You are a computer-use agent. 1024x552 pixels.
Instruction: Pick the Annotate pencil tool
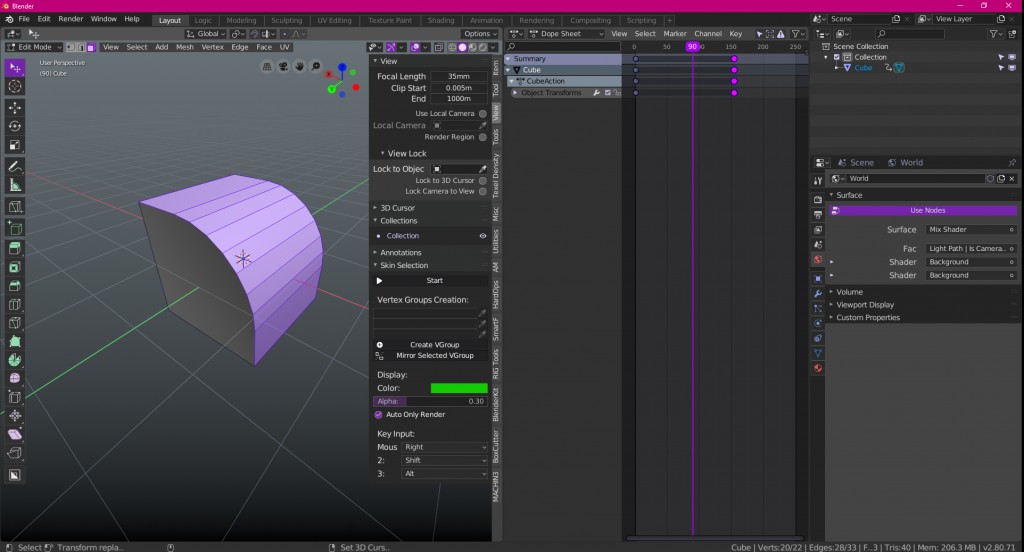(x=15, y=166)
